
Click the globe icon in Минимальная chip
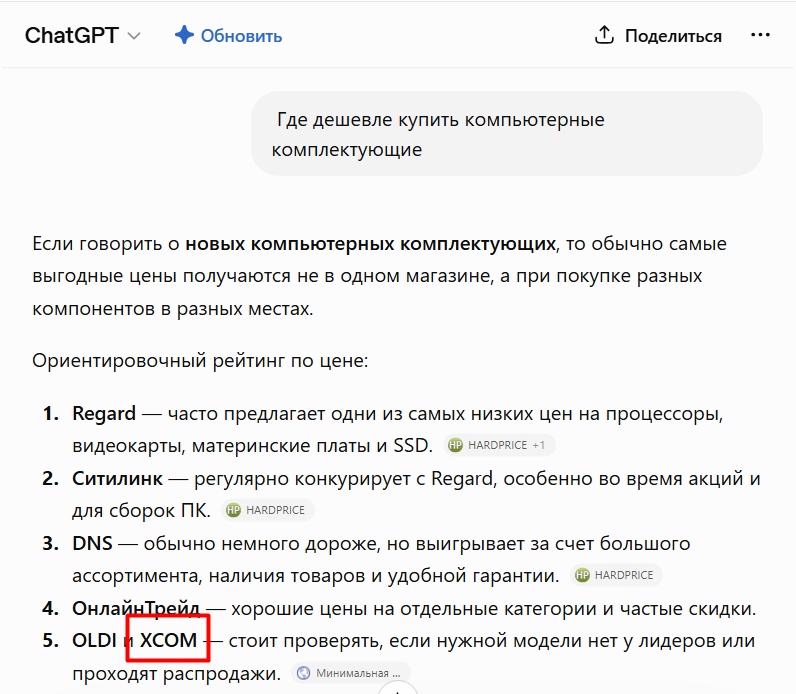click(x=304, y=673)
